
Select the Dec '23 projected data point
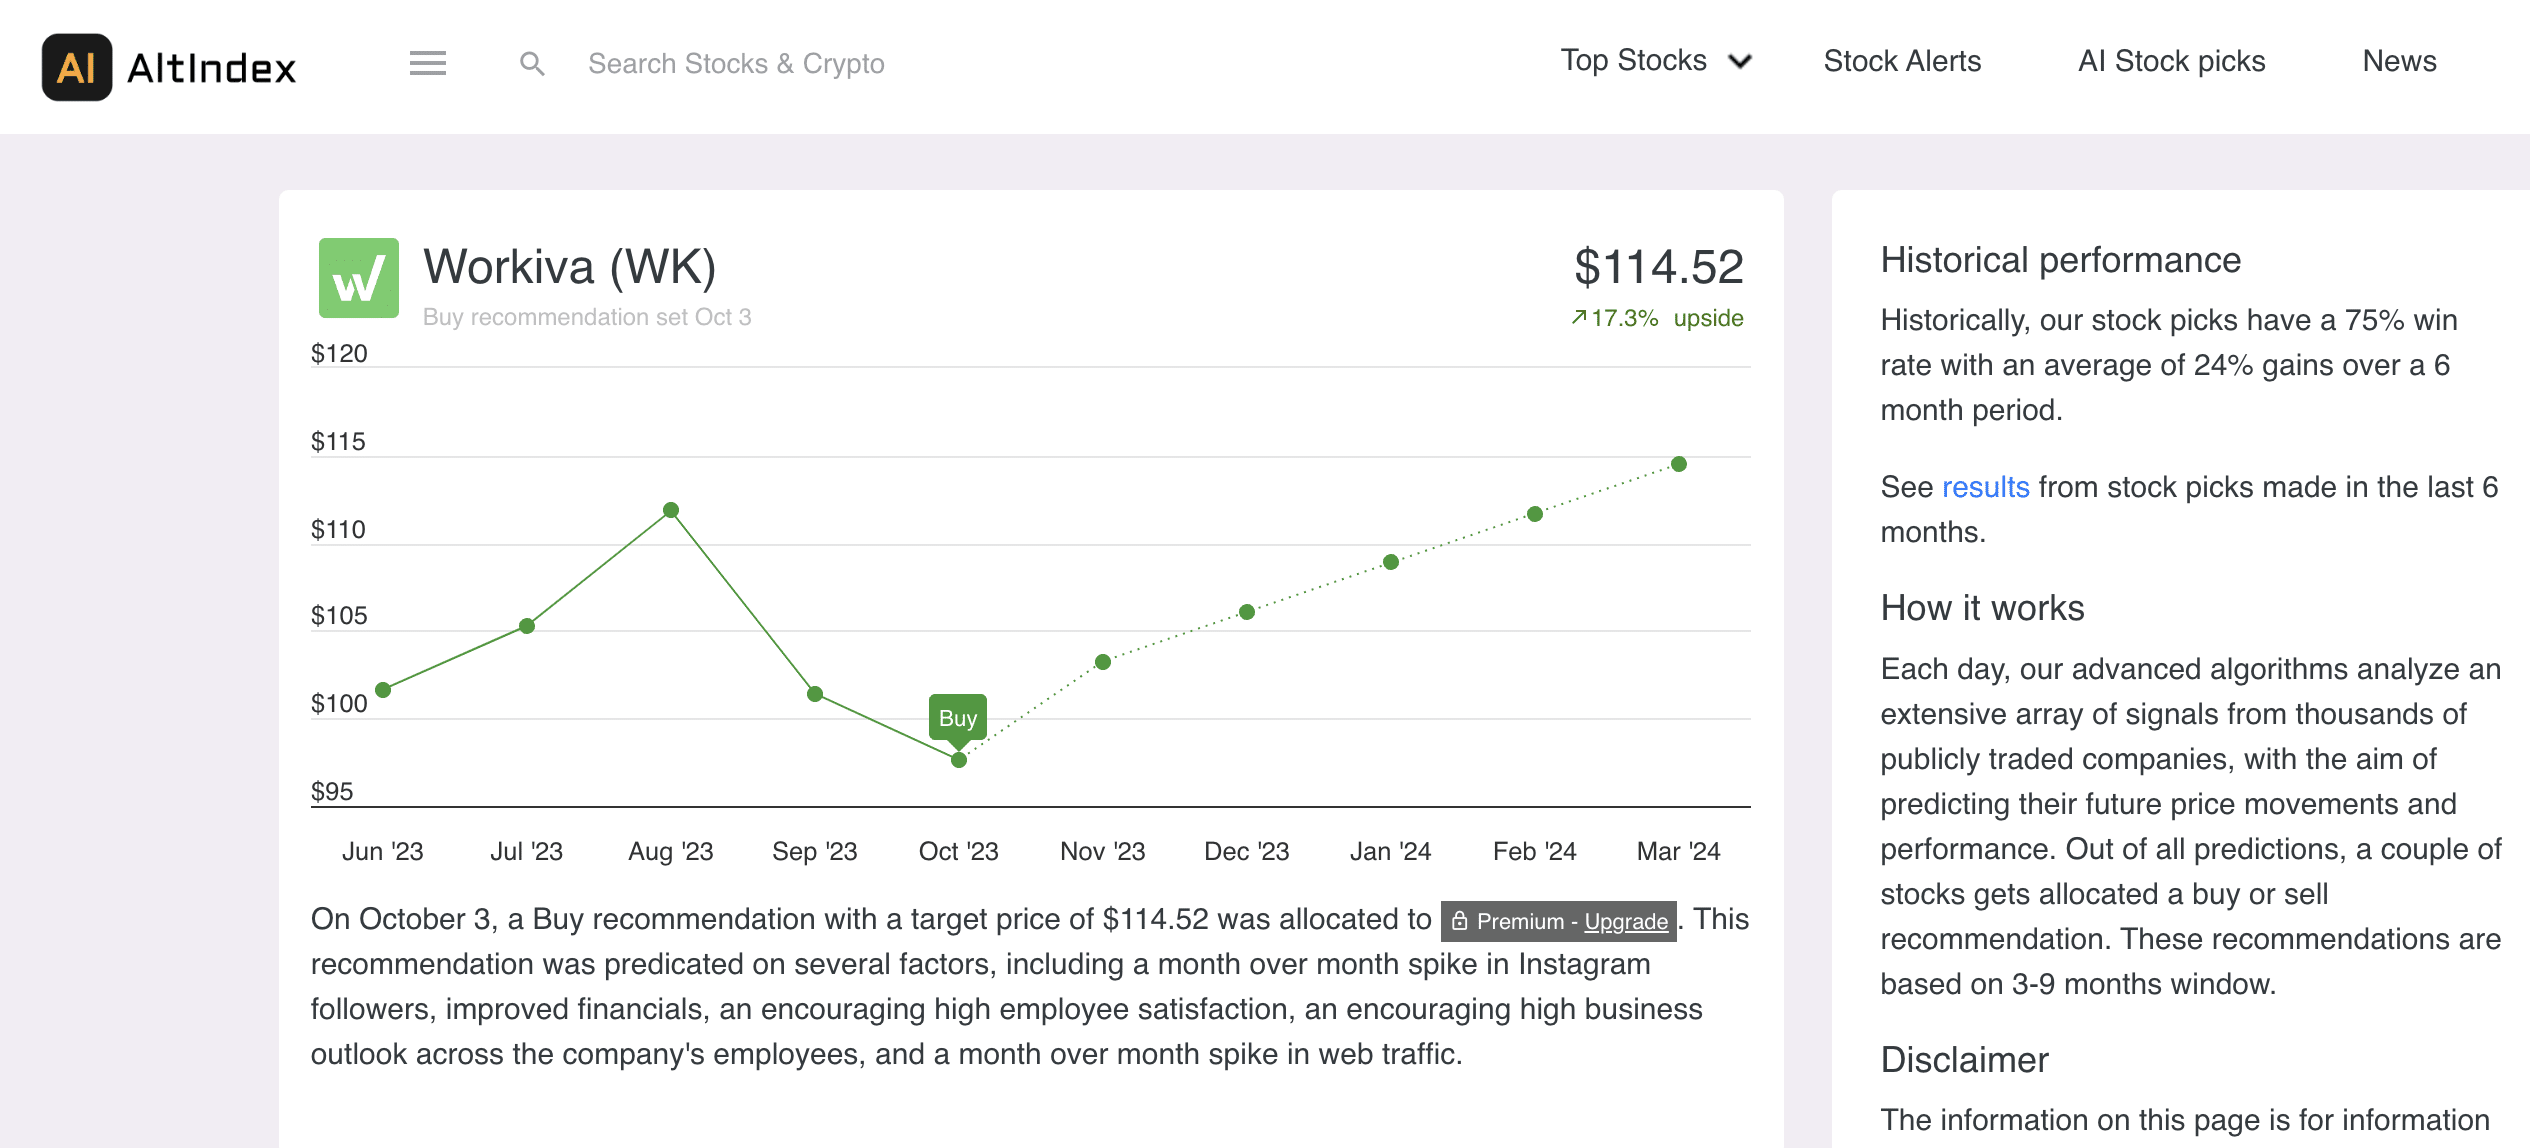[1247, 612]
